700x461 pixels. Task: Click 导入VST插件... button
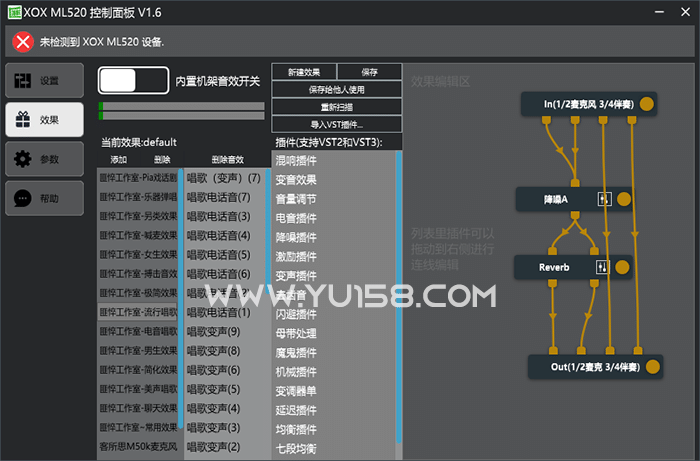[x=337, y=125]
